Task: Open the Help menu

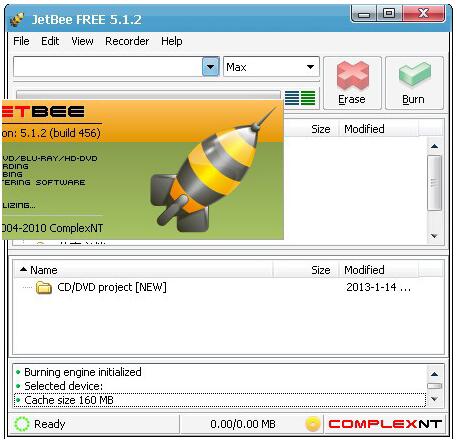Action: coord(172,41)
